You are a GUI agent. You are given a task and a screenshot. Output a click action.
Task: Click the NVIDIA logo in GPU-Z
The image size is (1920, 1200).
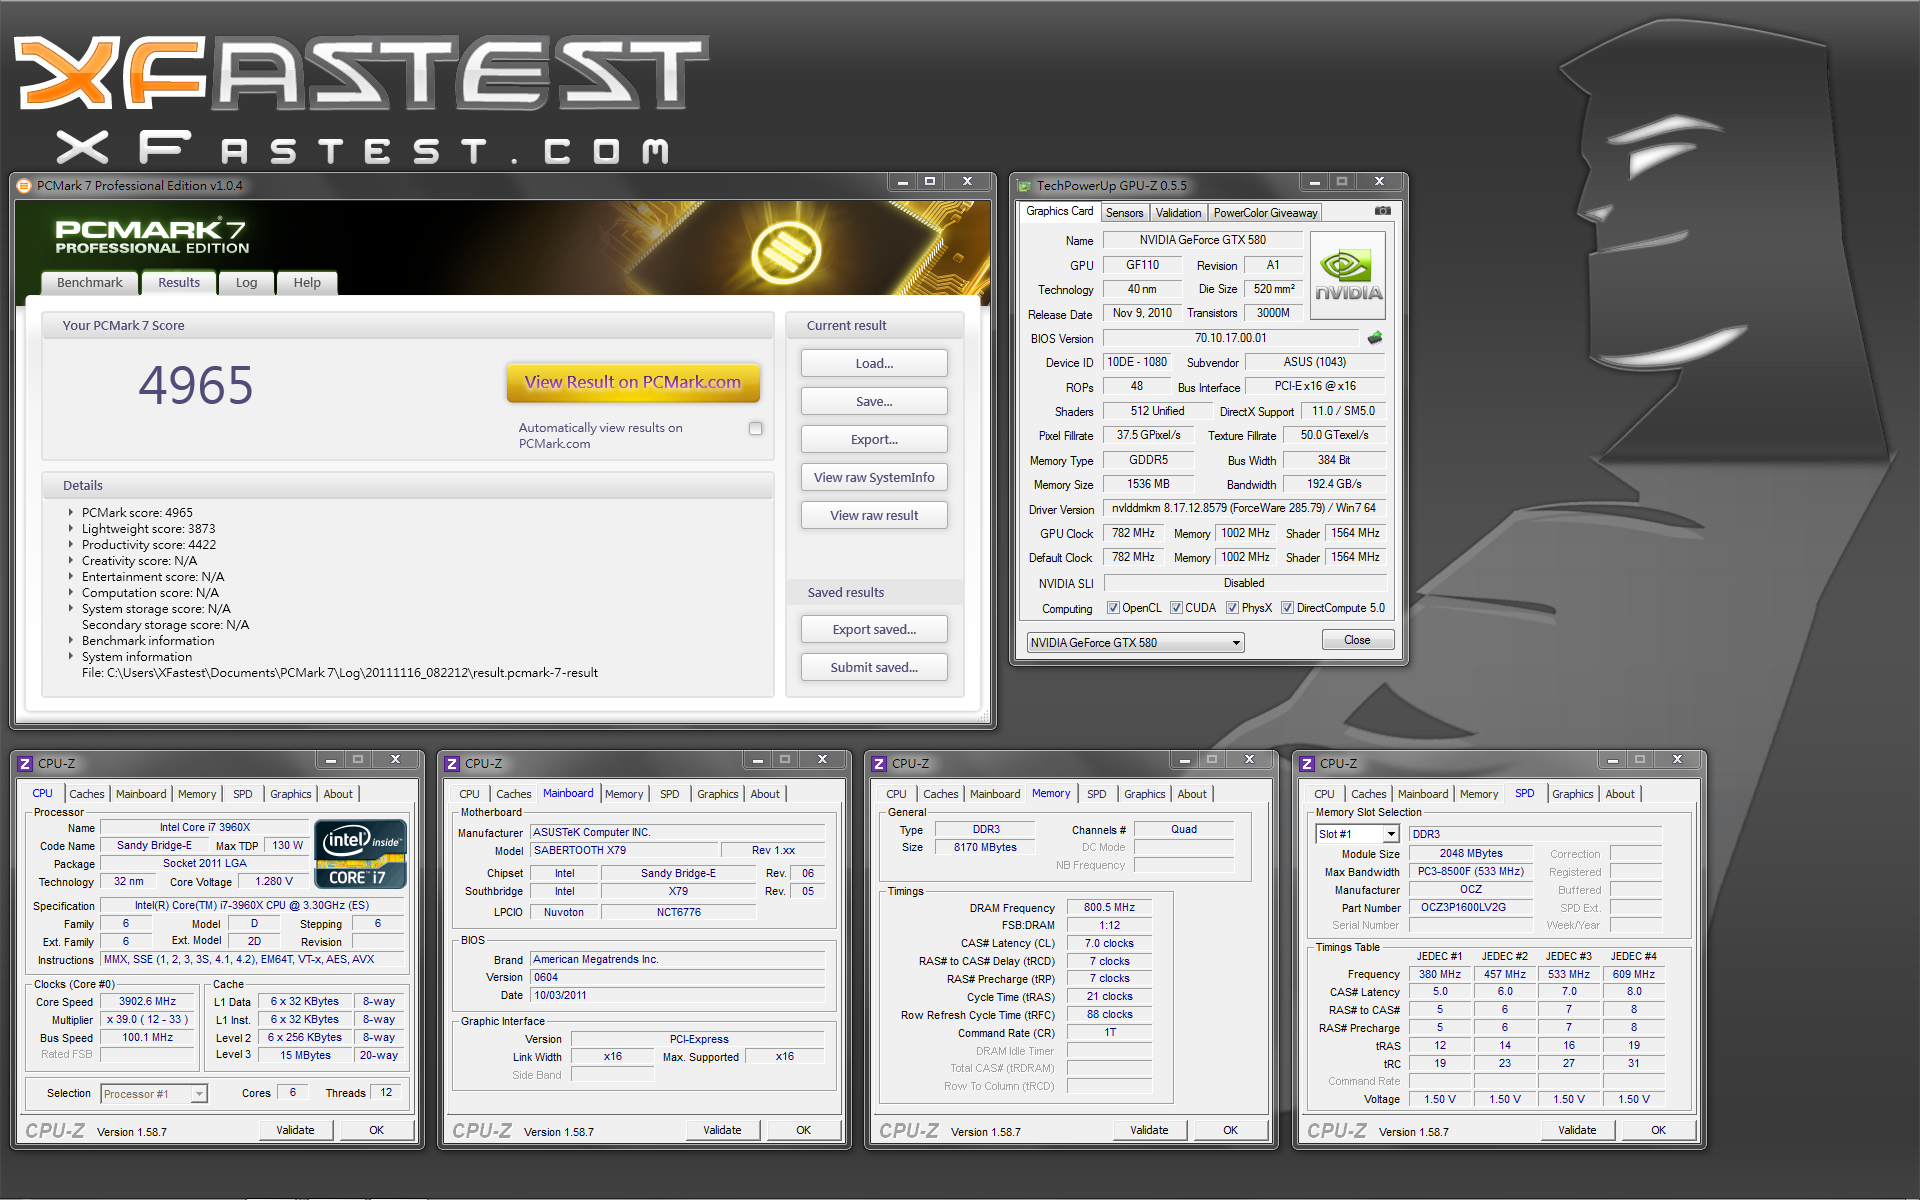pyautogui.click(x=1347, y=276)
